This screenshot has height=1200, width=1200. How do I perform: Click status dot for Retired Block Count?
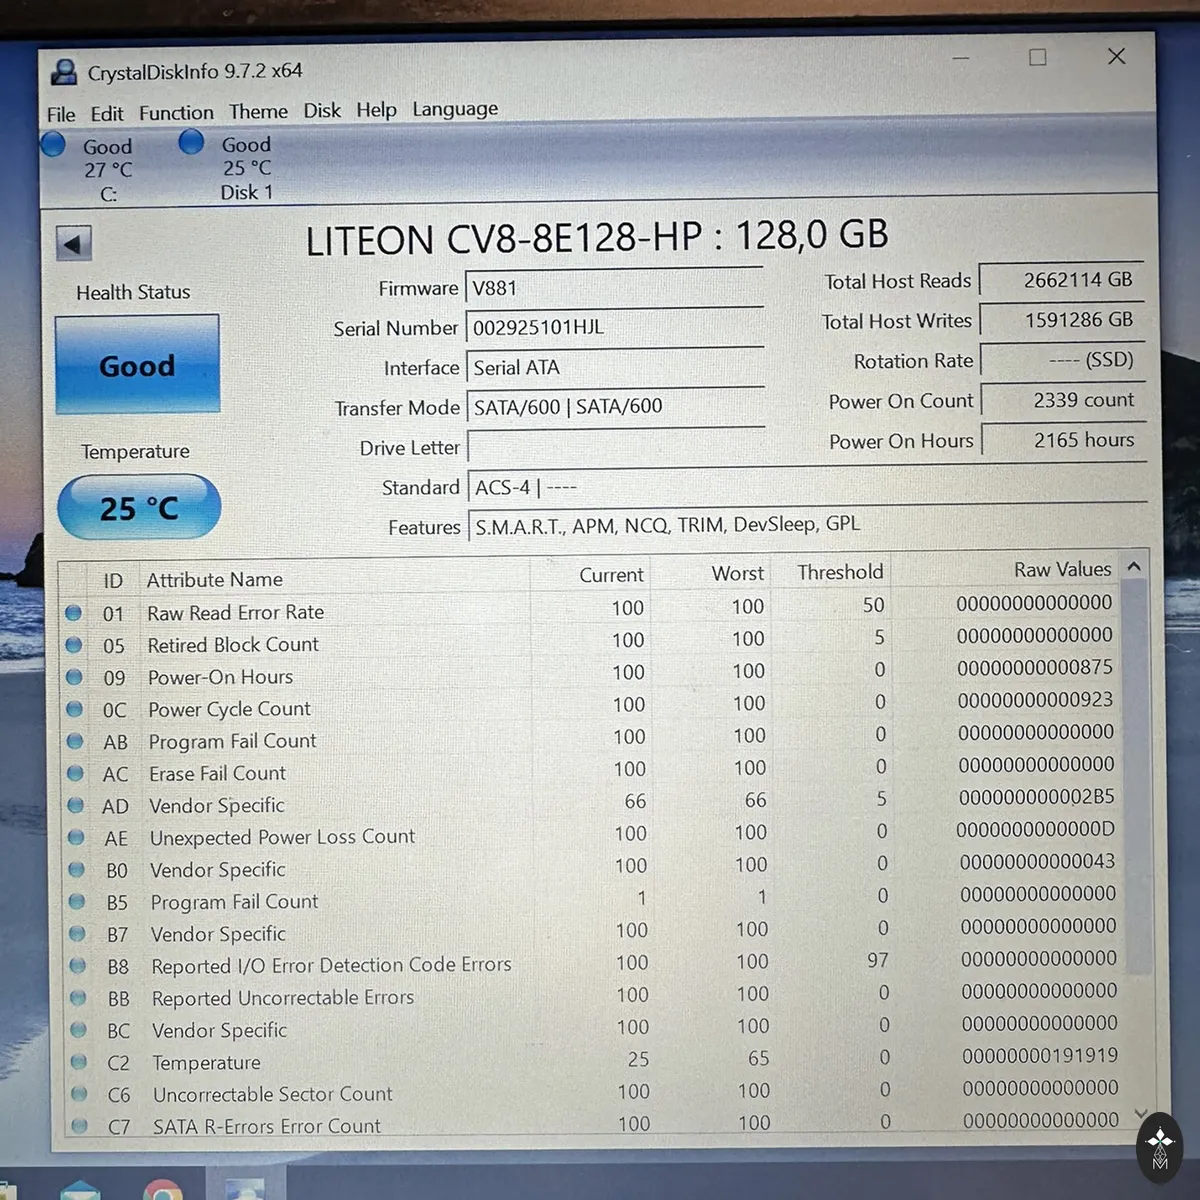[74, 645]
